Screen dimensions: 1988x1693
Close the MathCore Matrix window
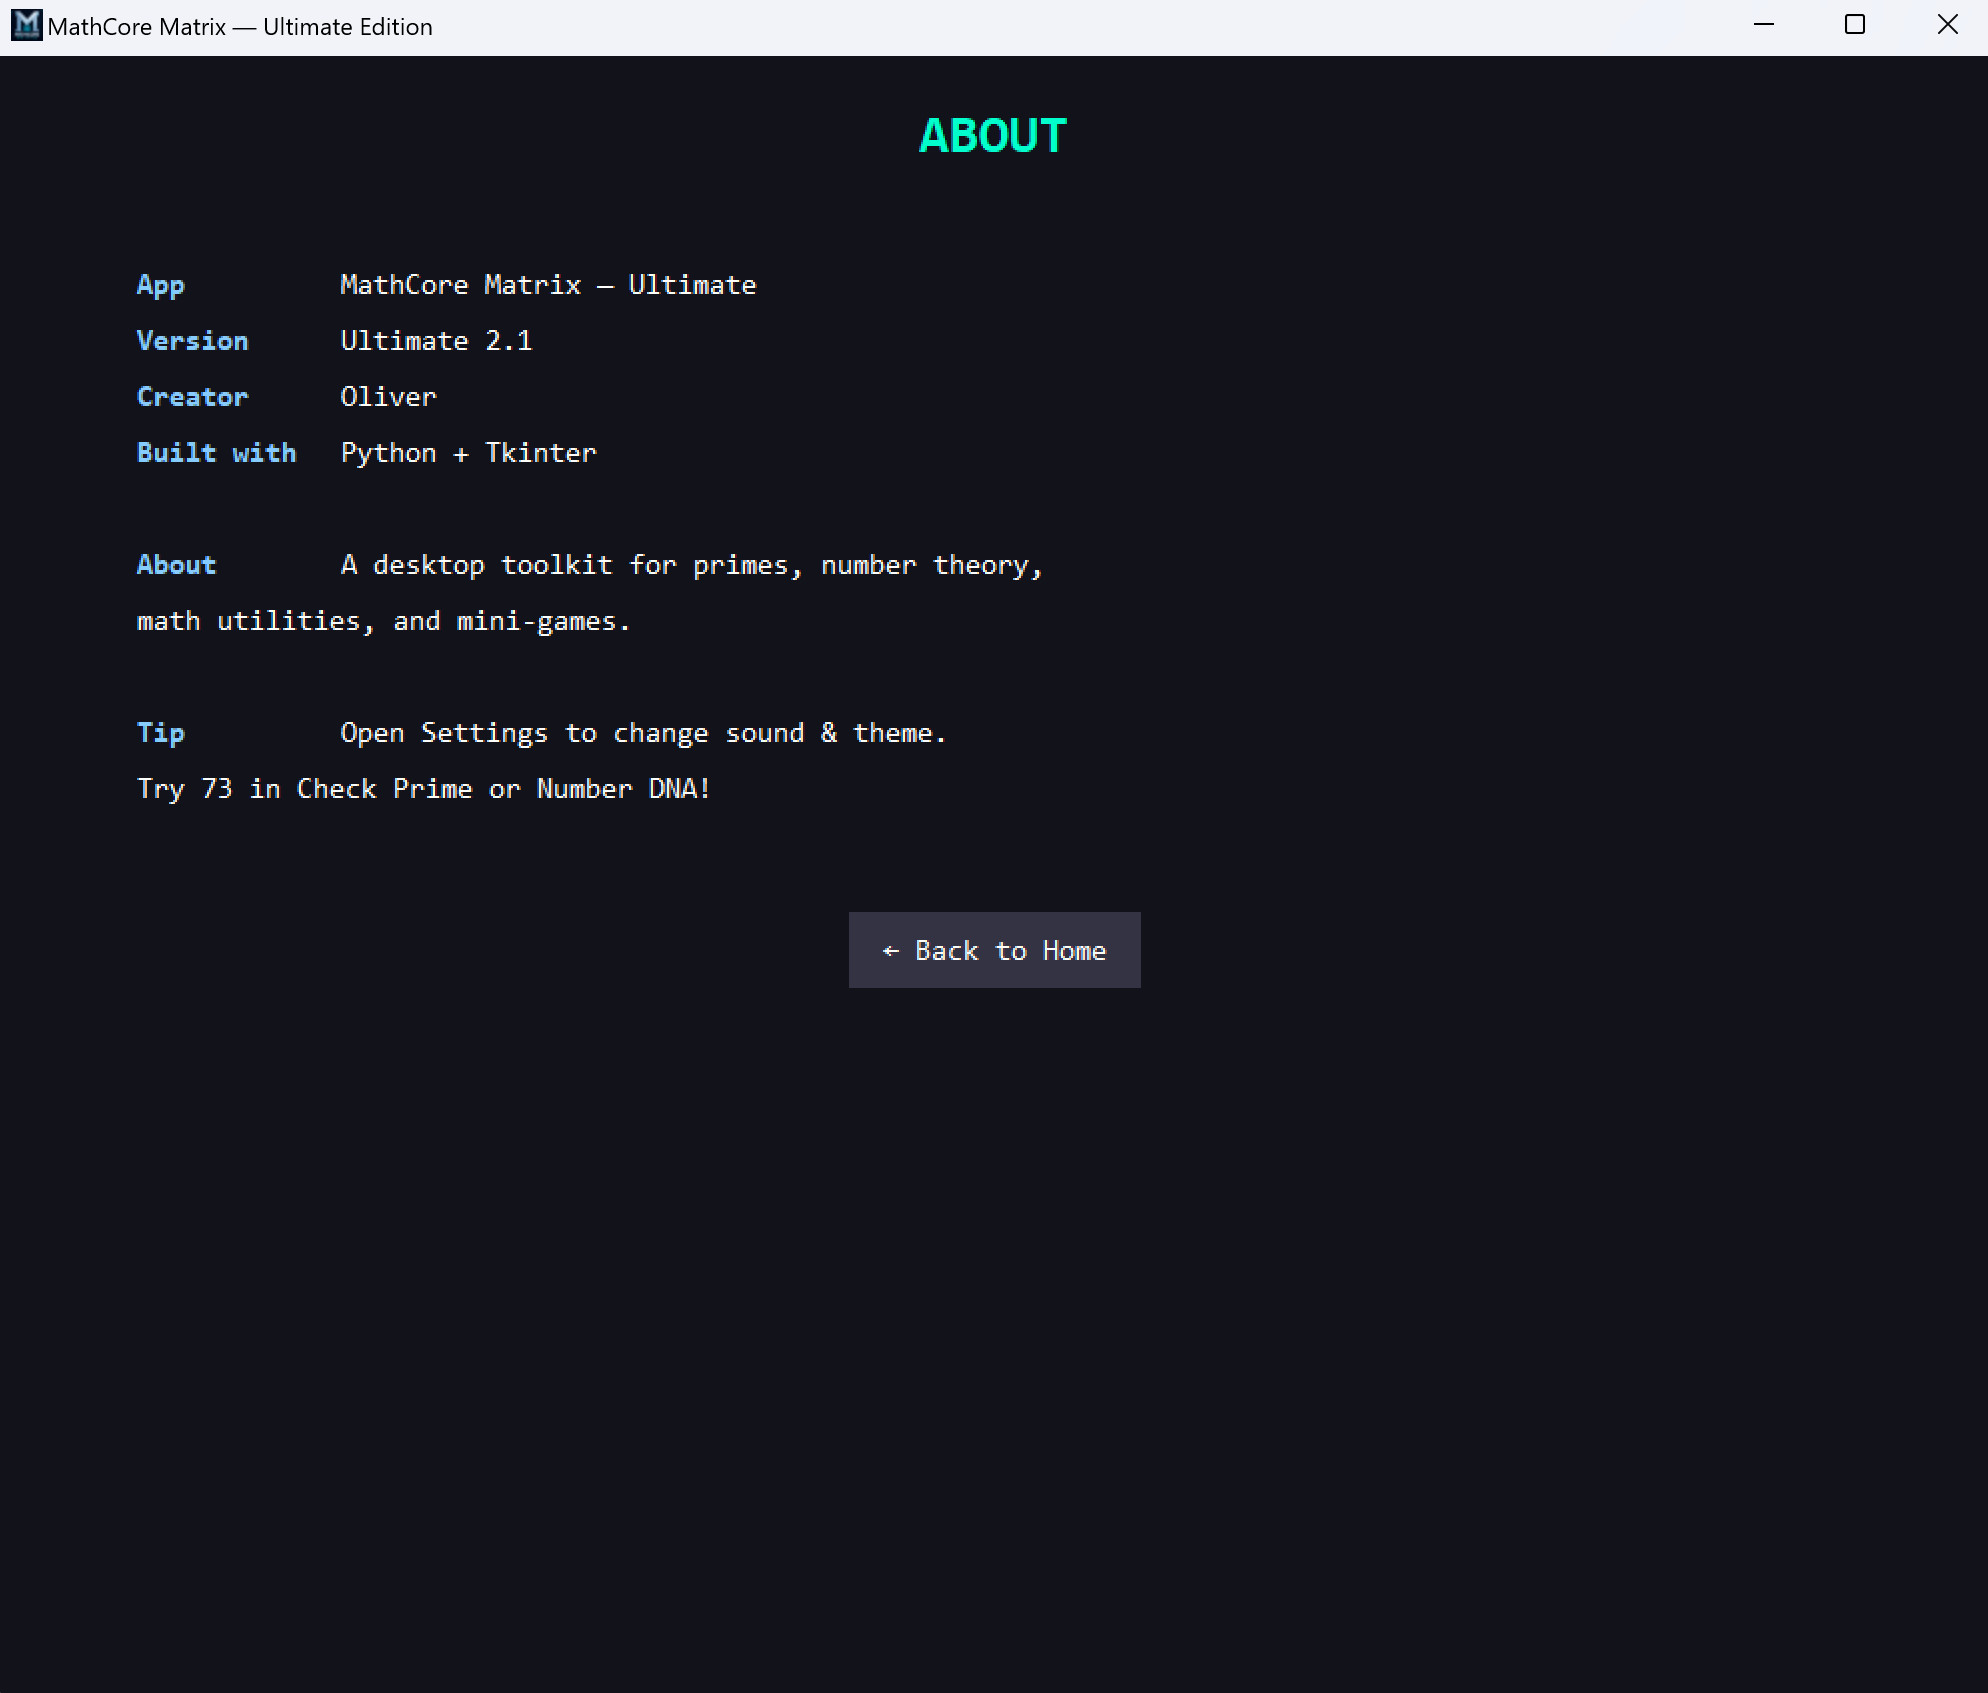click(1947, 26)
